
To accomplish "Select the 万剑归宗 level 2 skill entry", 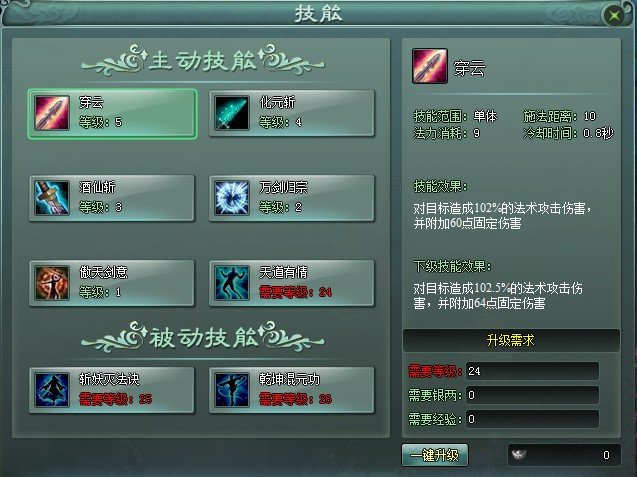I will click(x=291, y=198).
